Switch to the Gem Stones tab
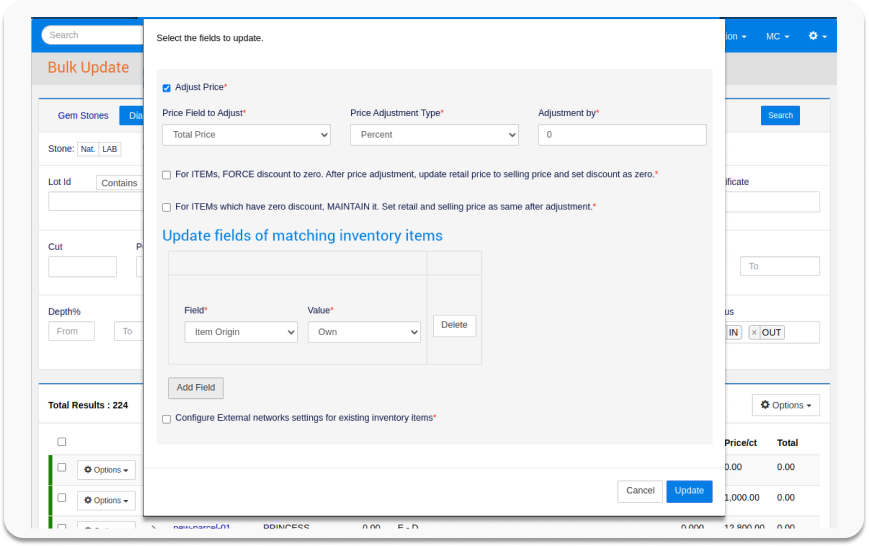The image size is (869, 546). [x=83, y=116]
